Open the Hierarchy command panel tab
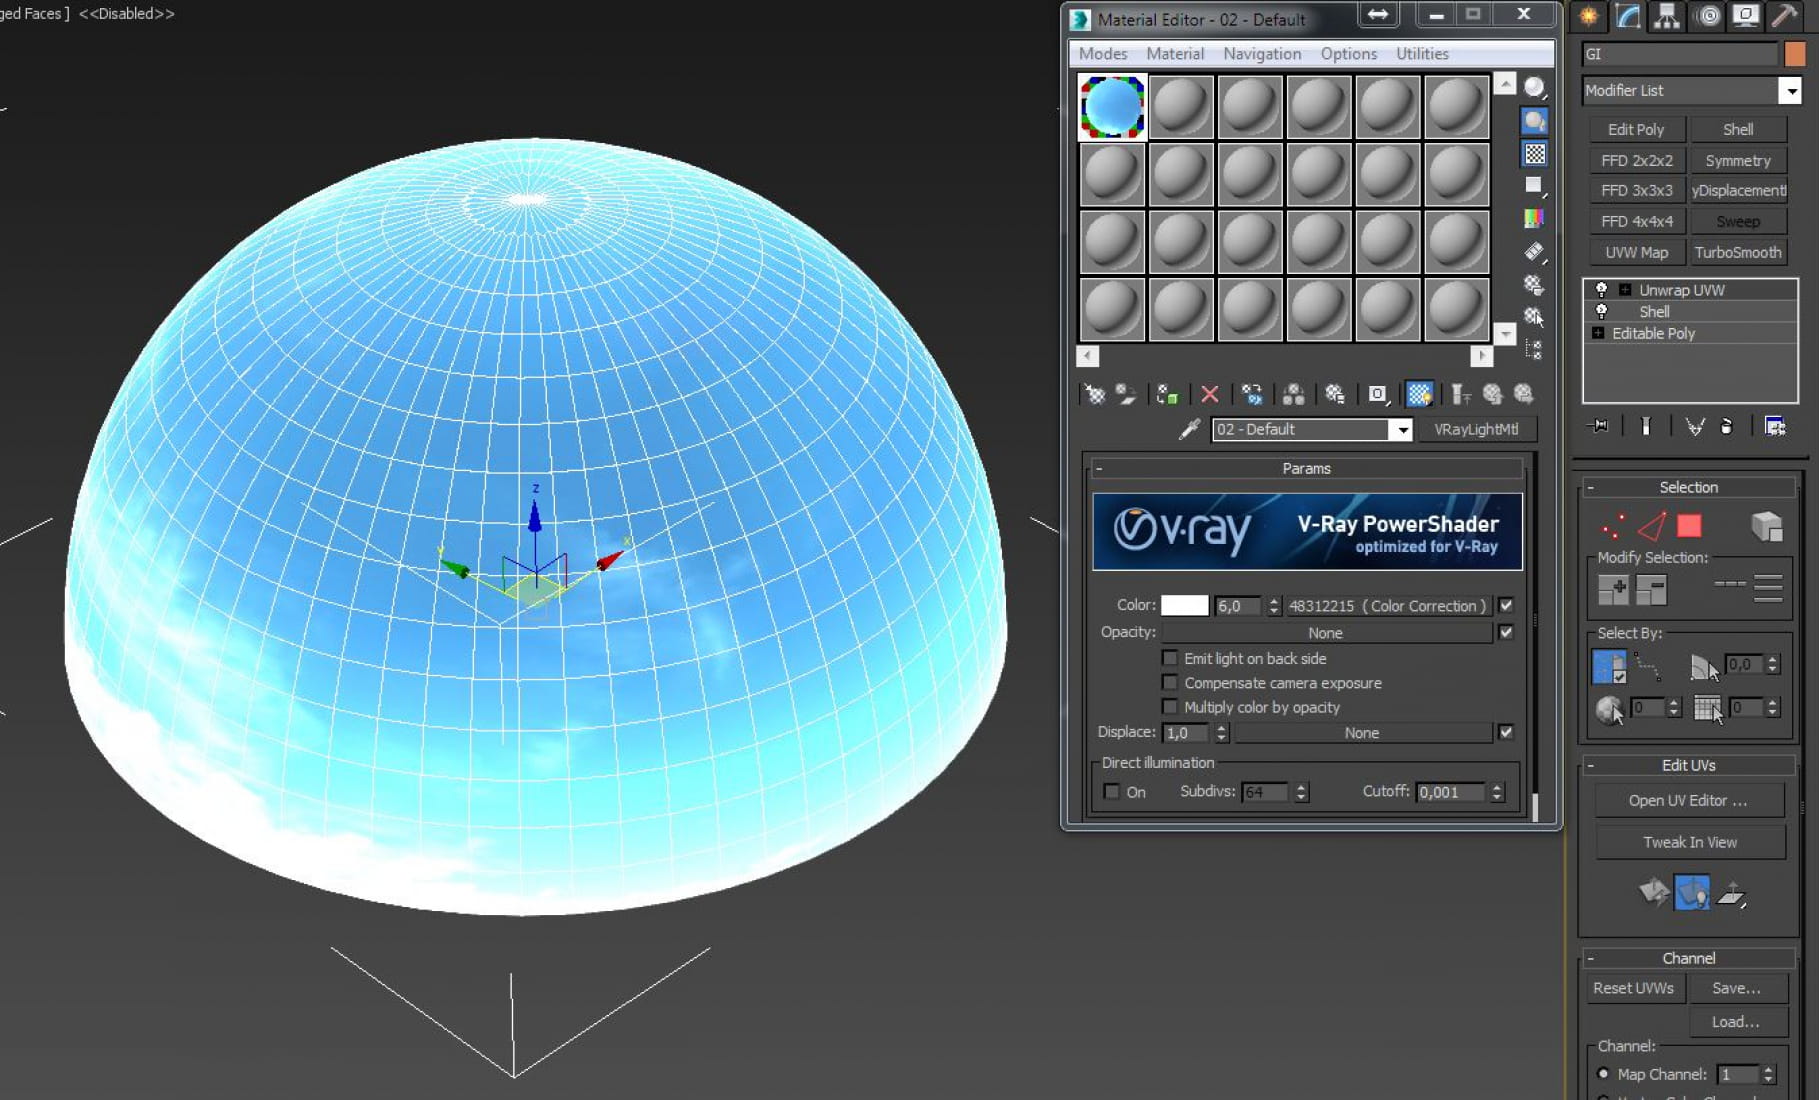Viewport: 1819px width, 1100px height. [1666, 16]
